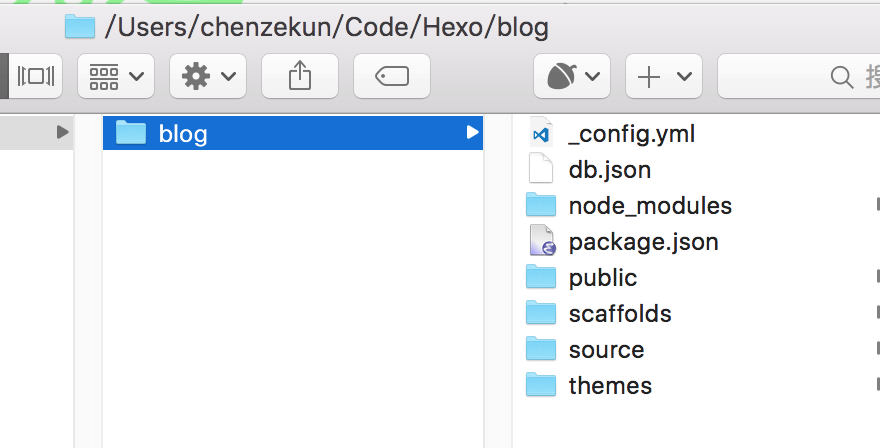Select the package.json file
Viewport: 880px width, 448px height.
(x=643, y=241)
